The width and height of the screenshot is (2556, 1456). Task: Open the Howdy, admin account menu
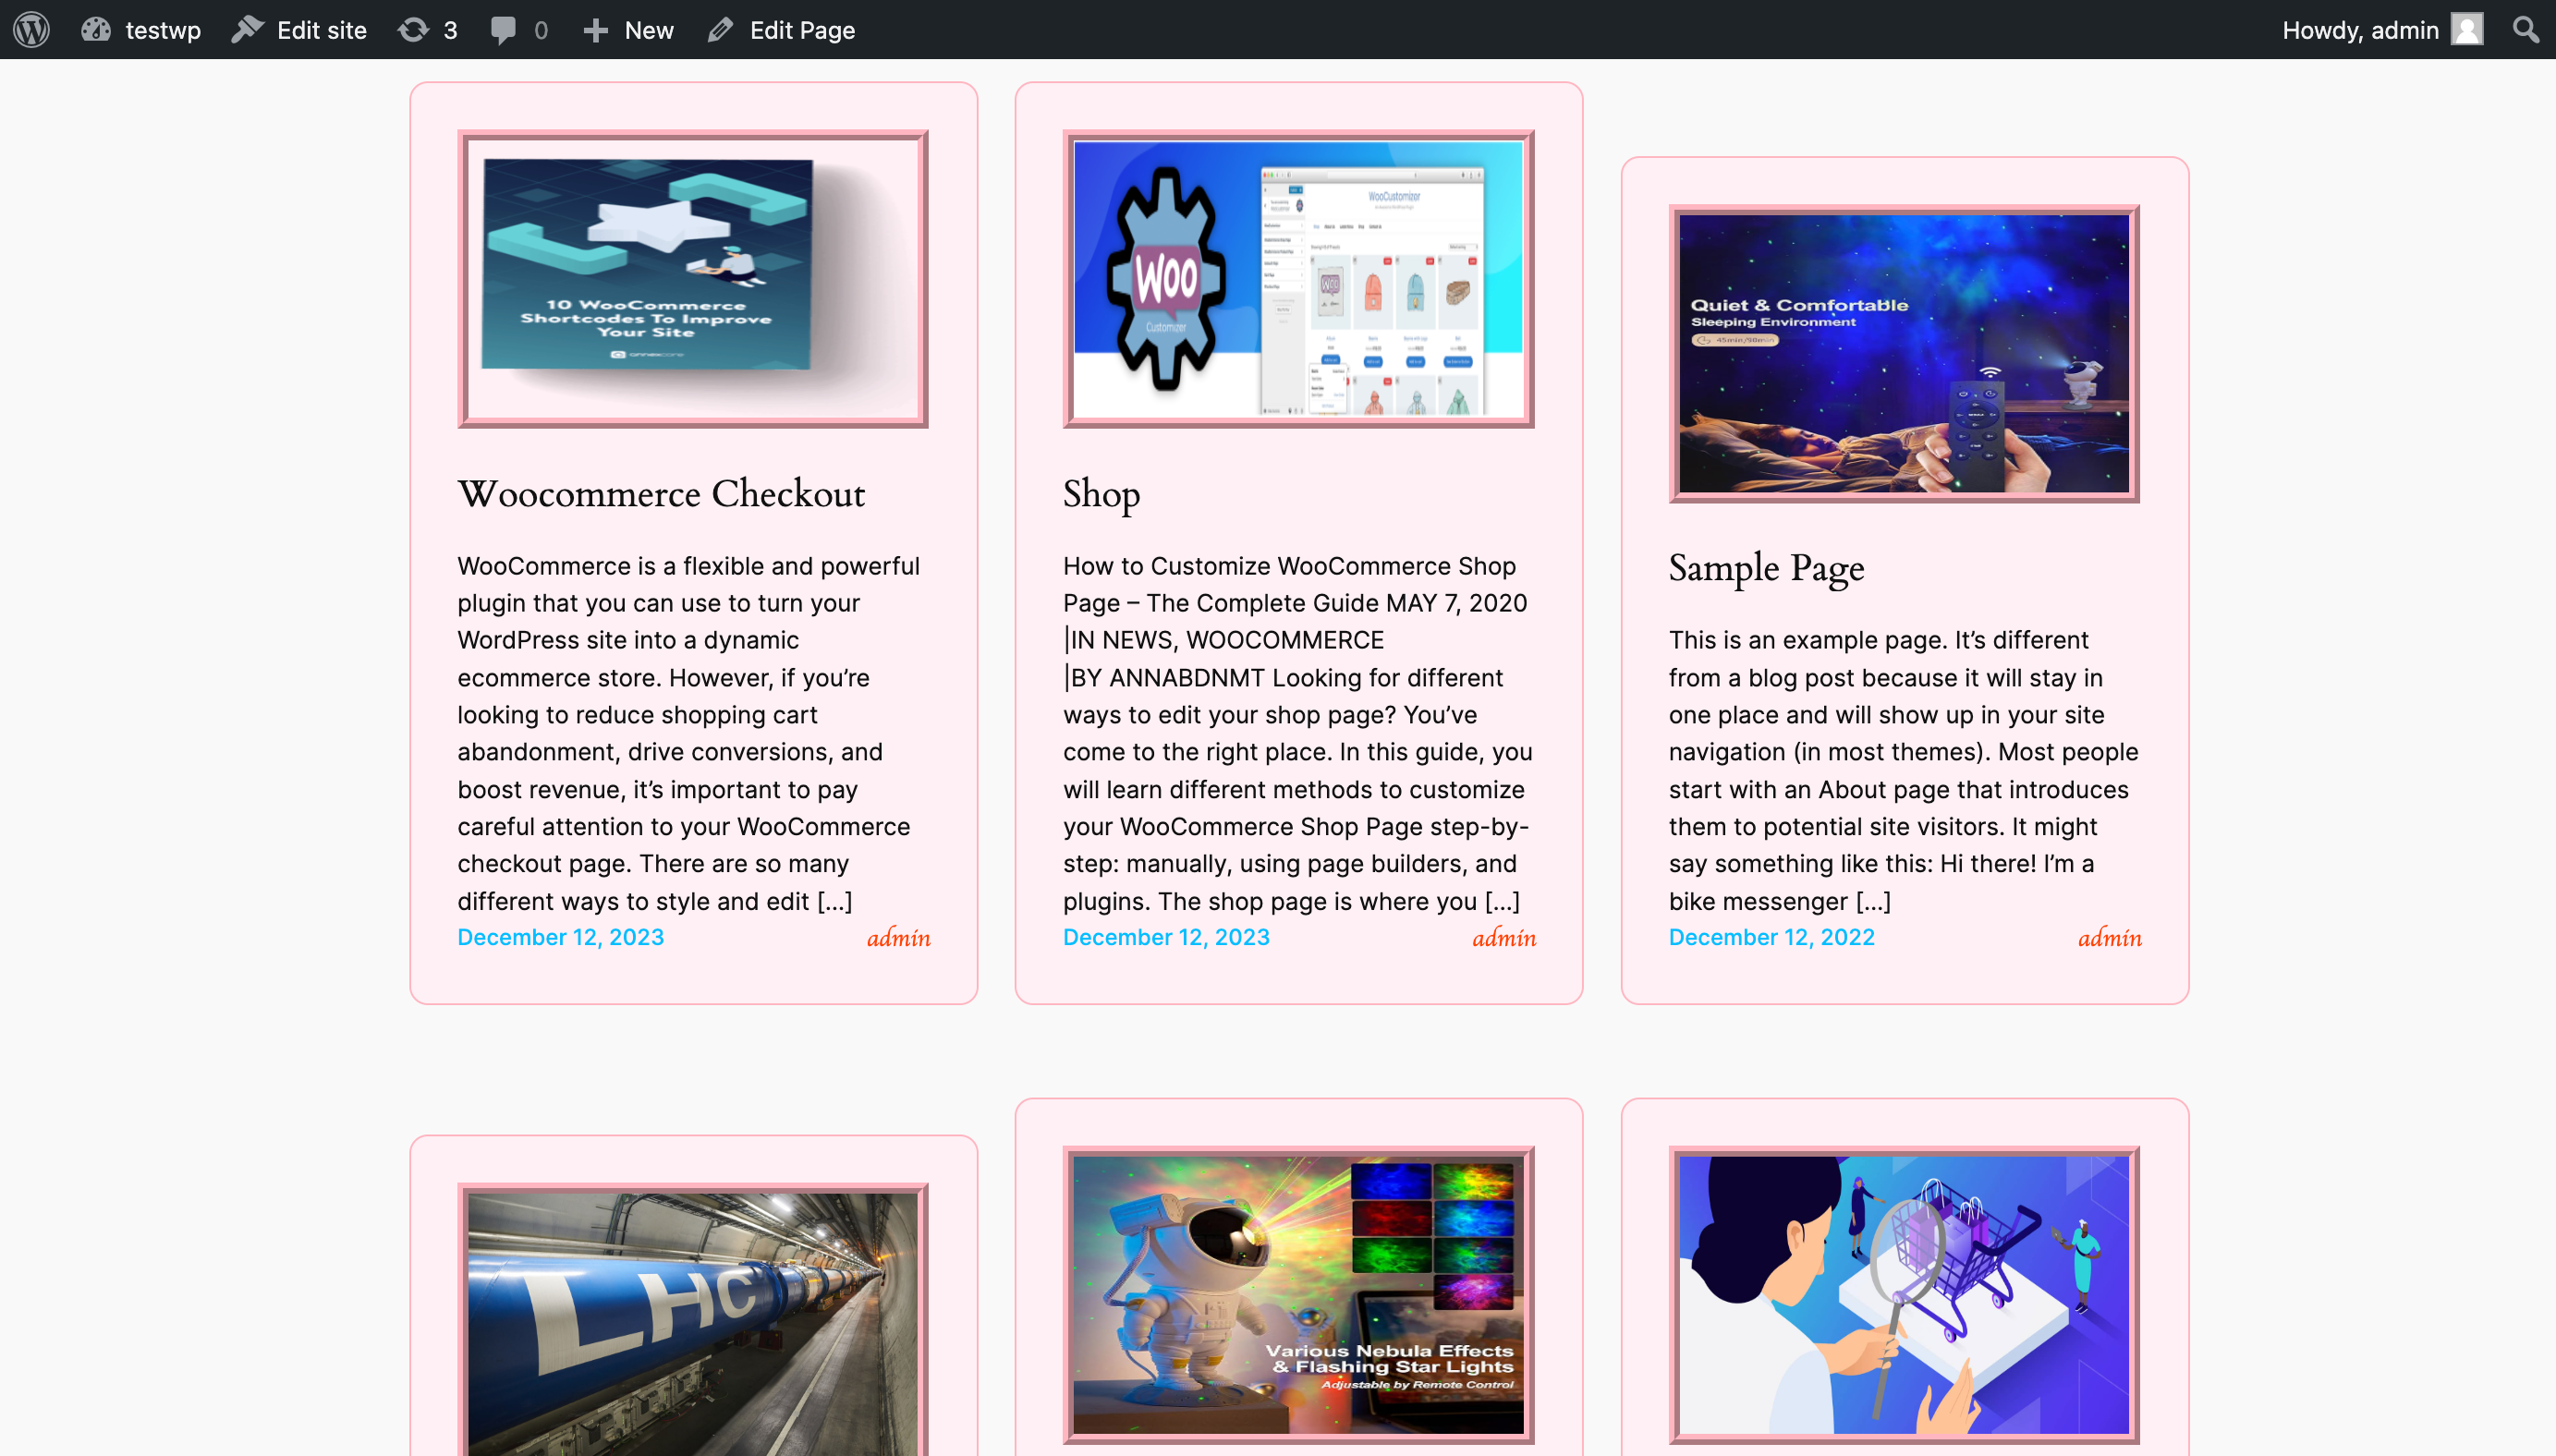[x=2383, y=29]
